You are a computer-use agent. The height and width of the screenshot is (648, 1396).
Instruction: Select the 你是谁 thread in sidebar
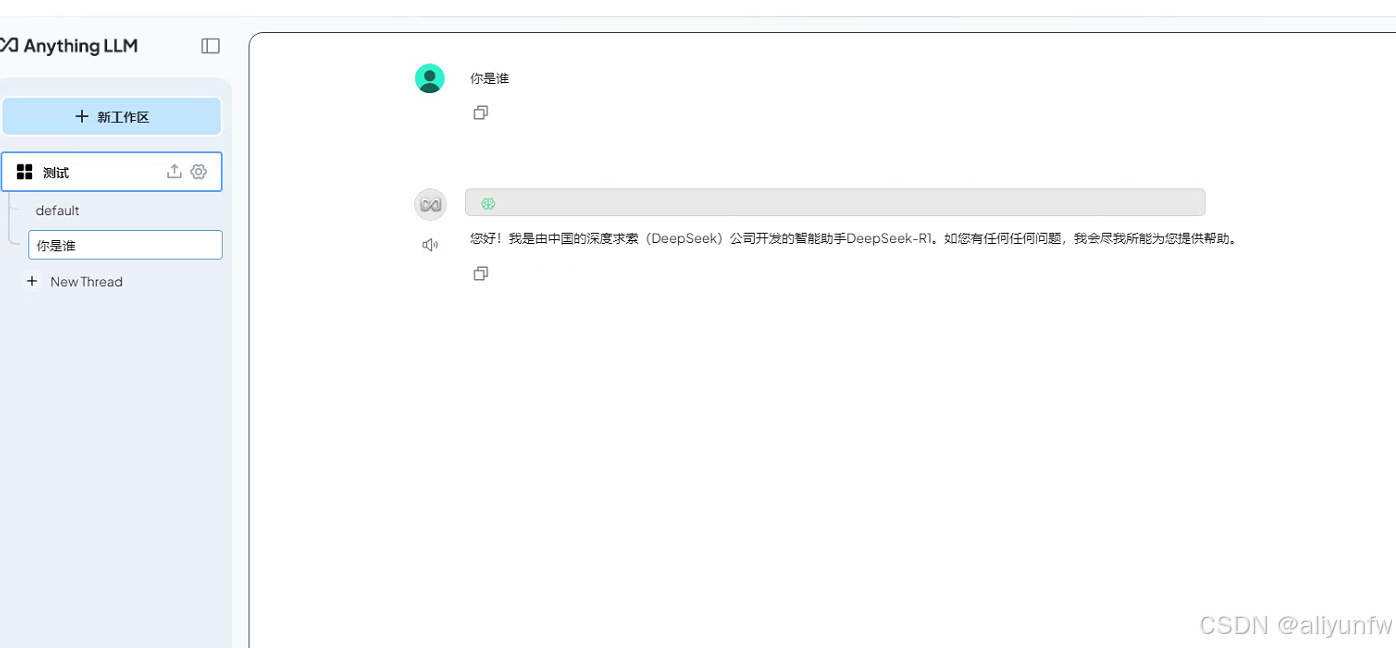point(125,245)
